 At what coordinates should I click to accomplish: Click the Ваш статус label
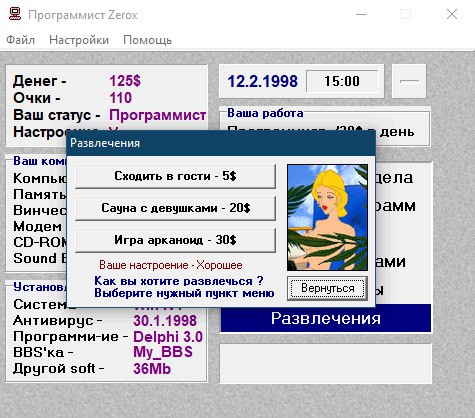(x=57, y=115)
